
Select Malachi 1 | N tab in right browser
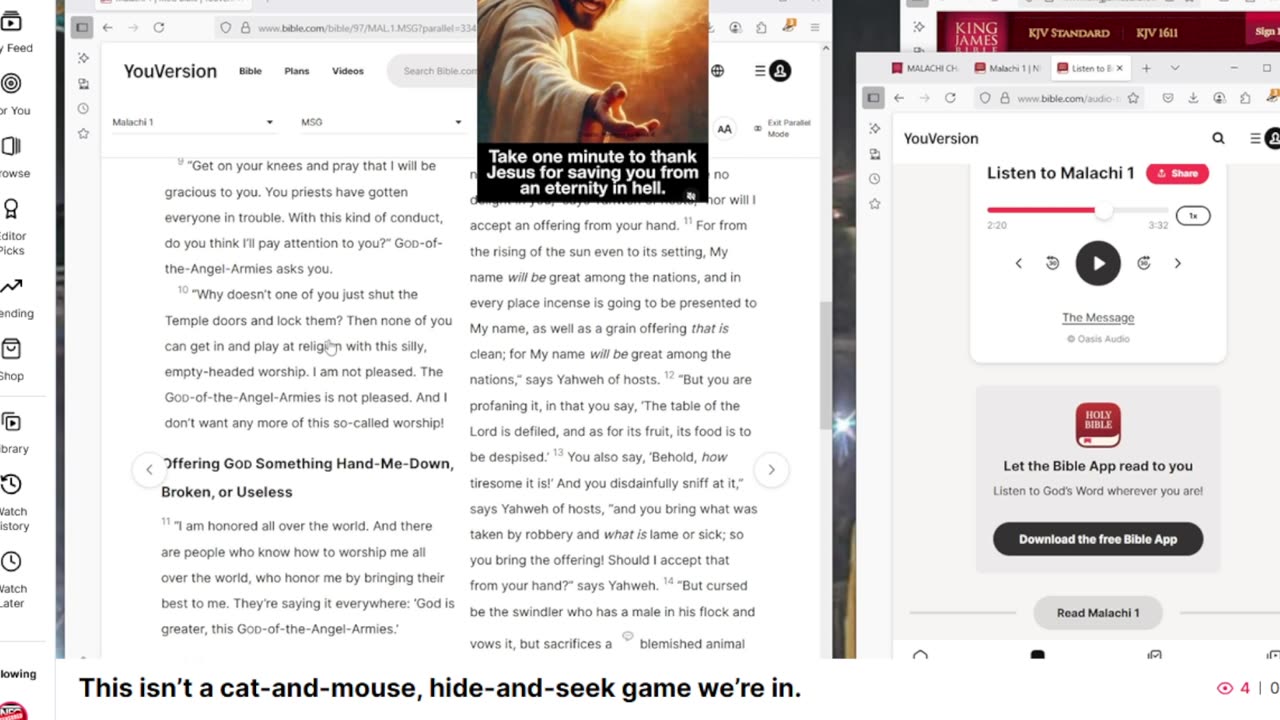[x=1009, y=68]
